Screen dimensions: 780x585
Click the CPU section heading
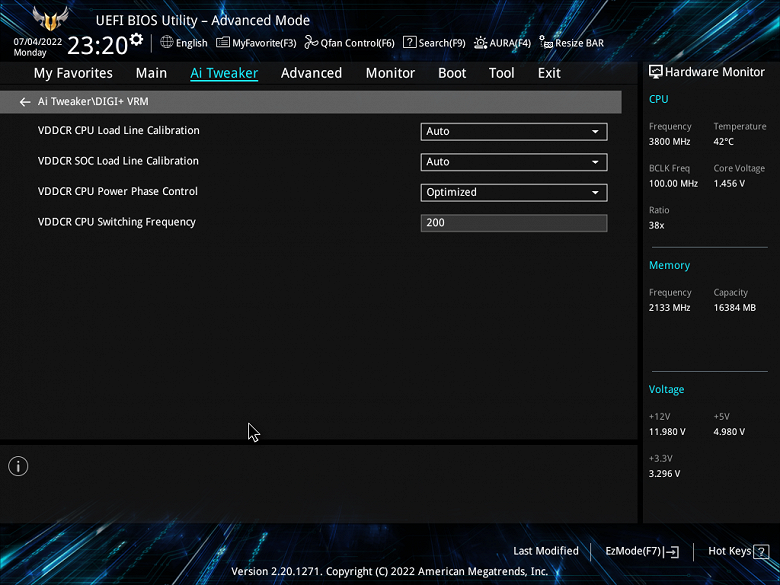point(659,99)
